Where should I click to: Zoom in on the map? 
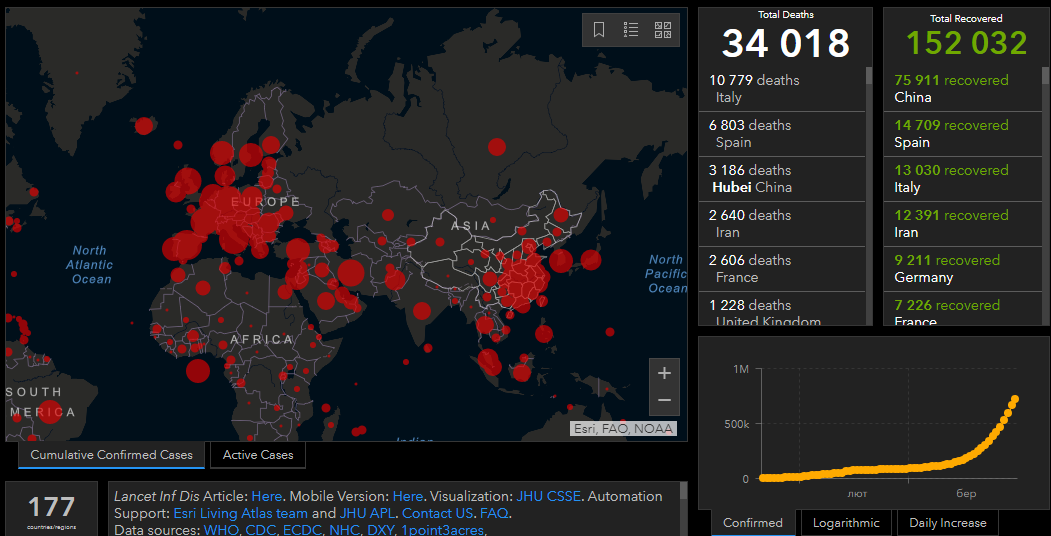[x=664, y=373]
